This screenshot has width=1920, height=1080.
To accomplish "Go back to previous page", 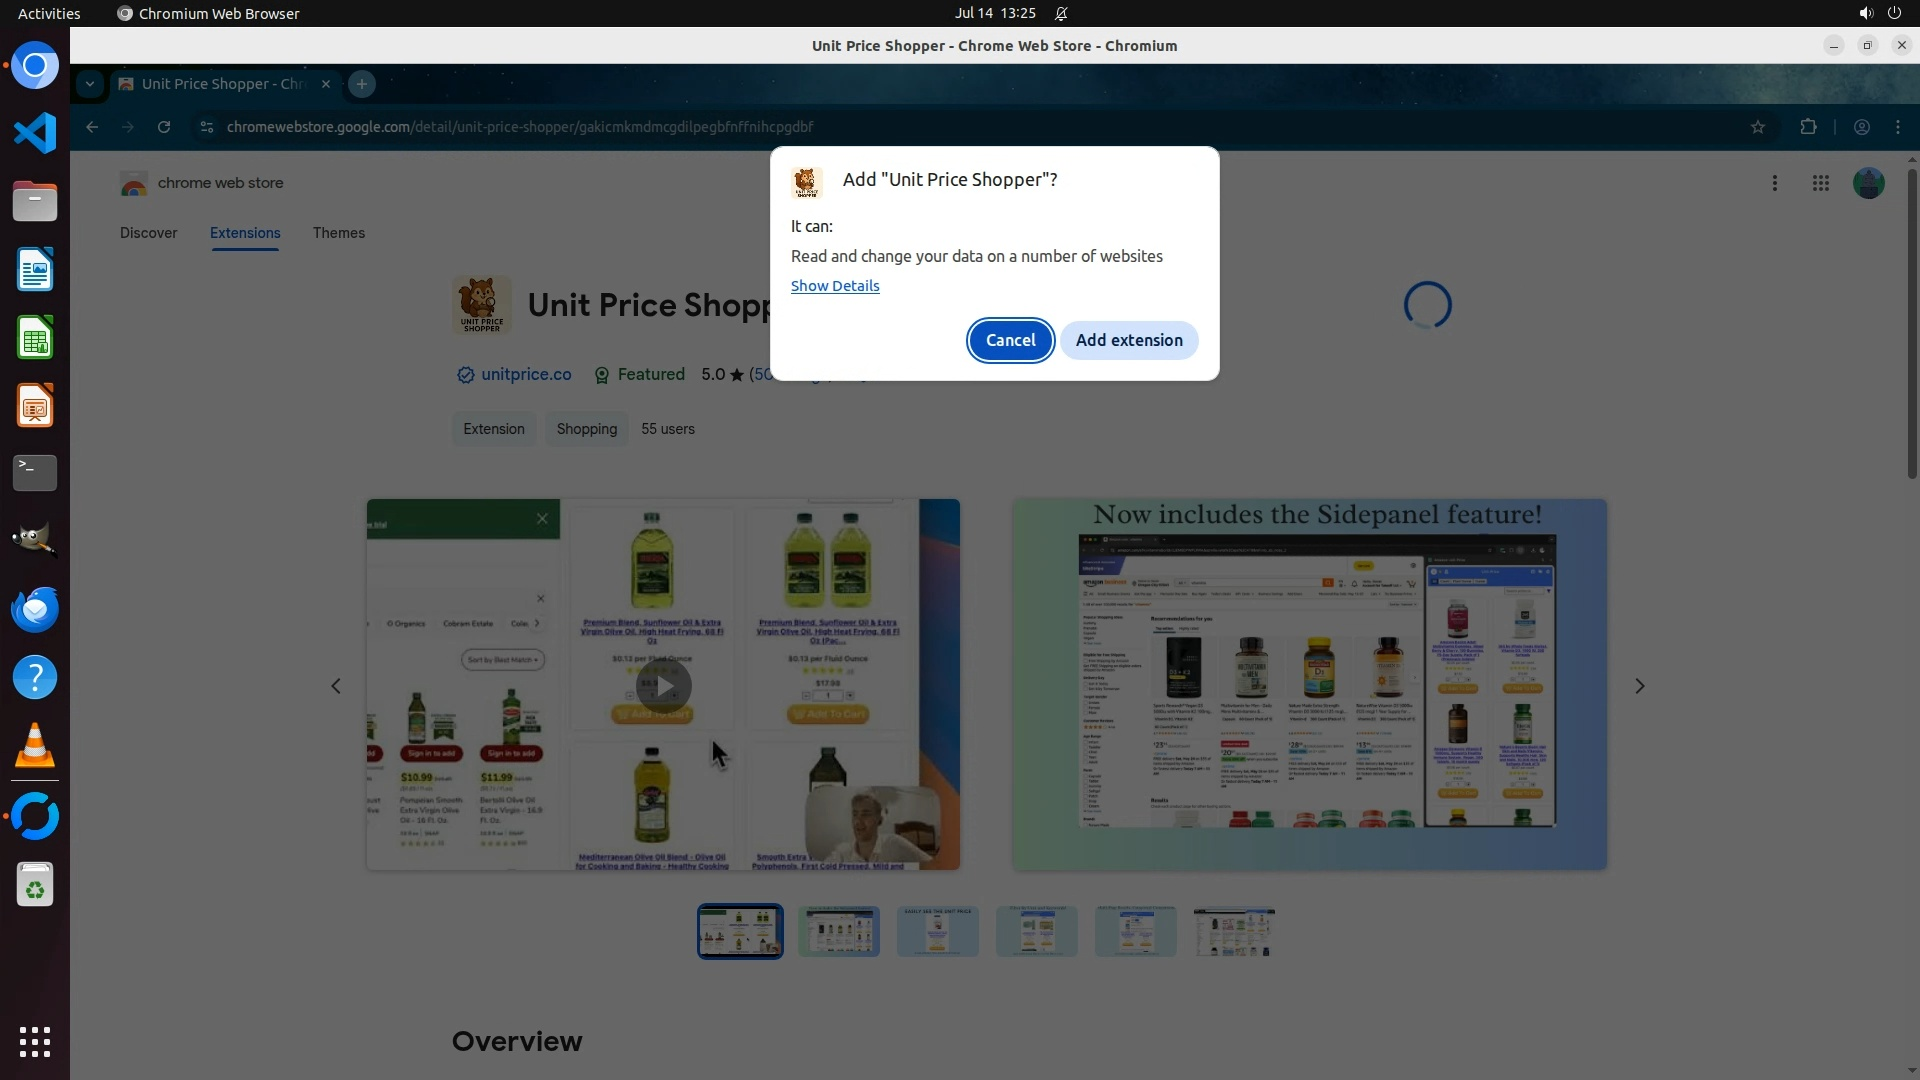I will 92,127.
